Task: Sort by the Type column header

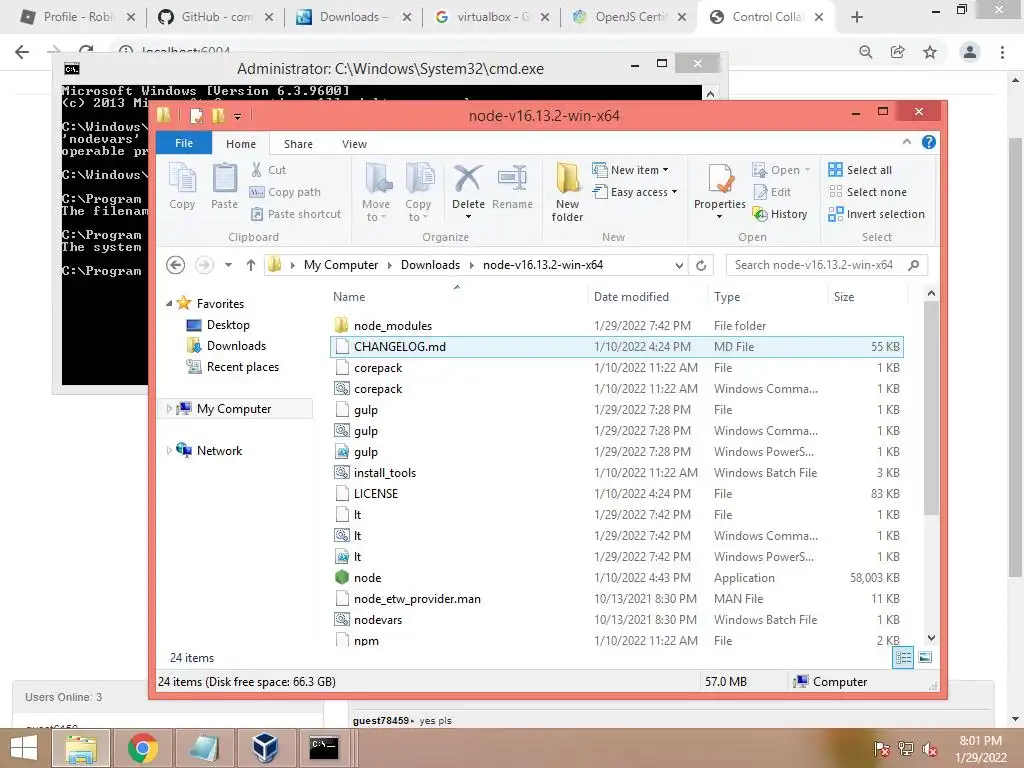Action: point(767,296)
